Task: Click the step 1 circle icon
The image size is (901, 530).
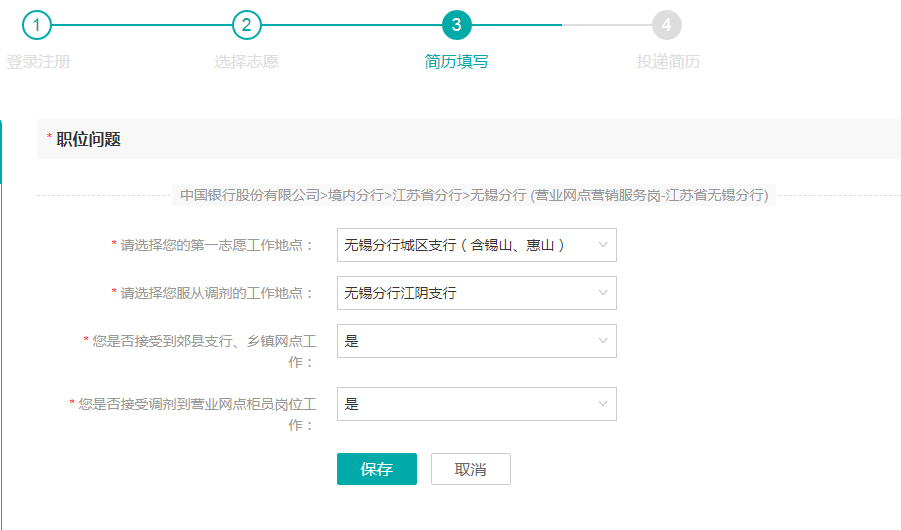Action: click(x=37, y=24)
